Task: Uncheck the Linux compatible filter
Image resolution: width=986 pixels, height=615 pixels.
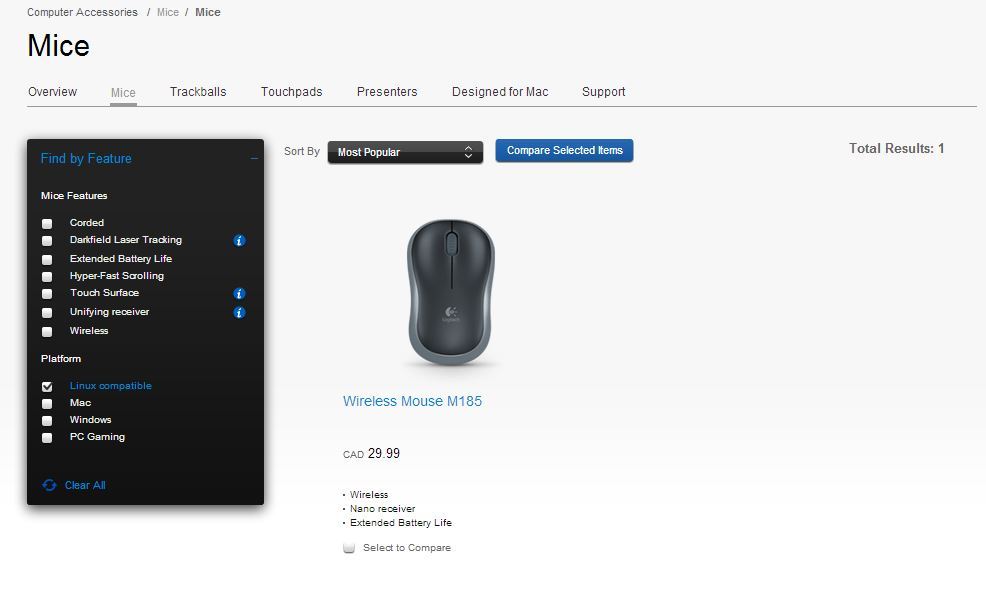Action: tap(47, 385)
